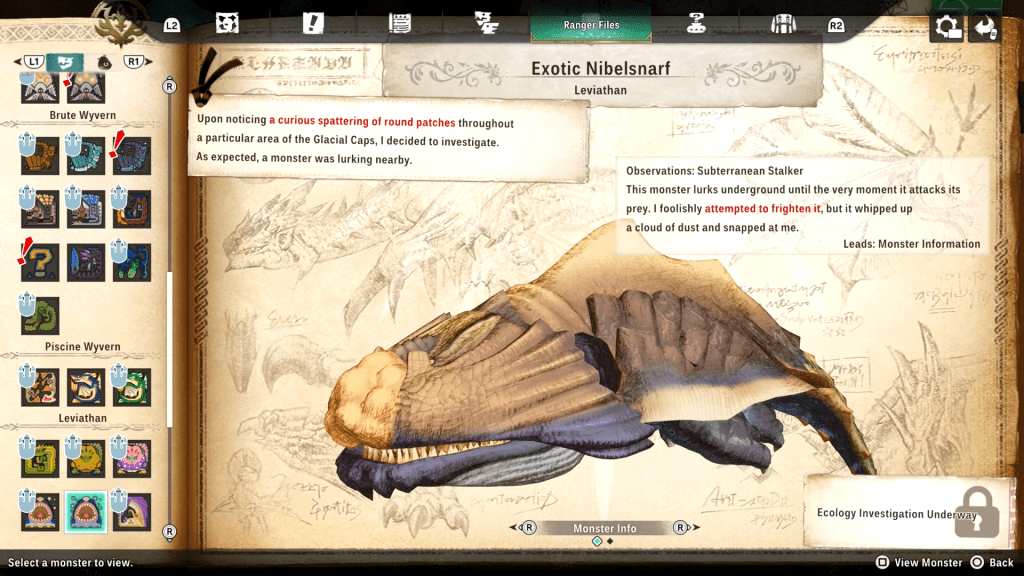
Task: Select the unknown question-mark monster icon
Action: 40,263
